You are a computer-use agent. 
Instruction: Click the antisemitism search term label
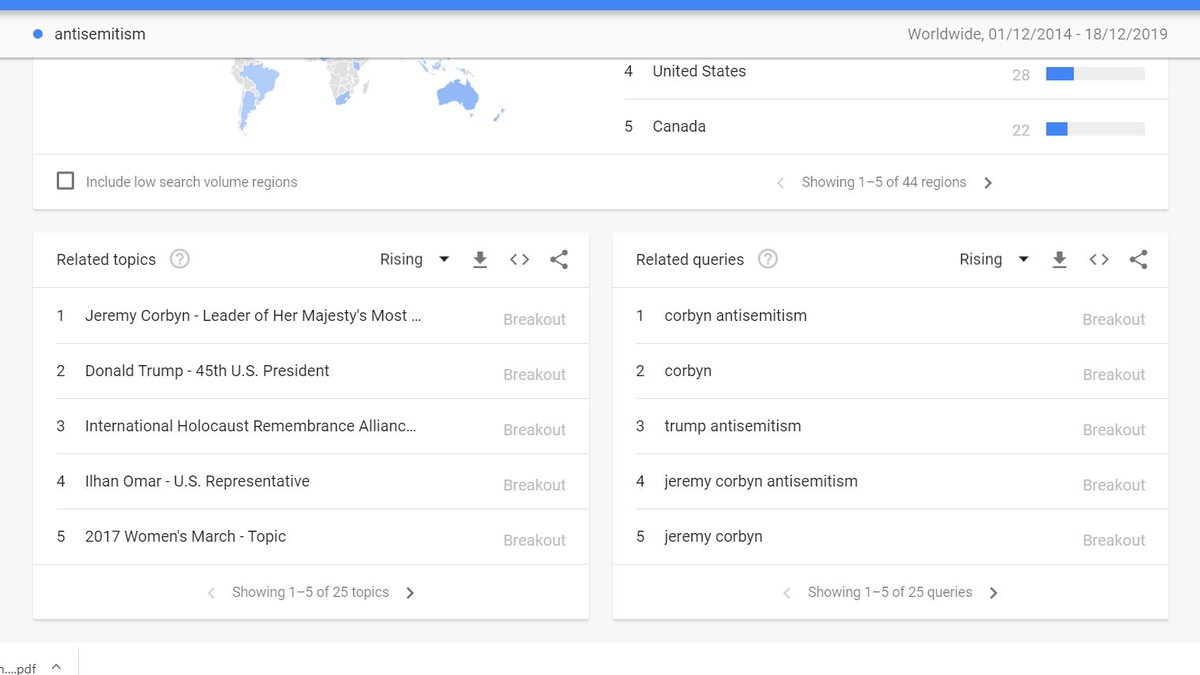point(100,34)
